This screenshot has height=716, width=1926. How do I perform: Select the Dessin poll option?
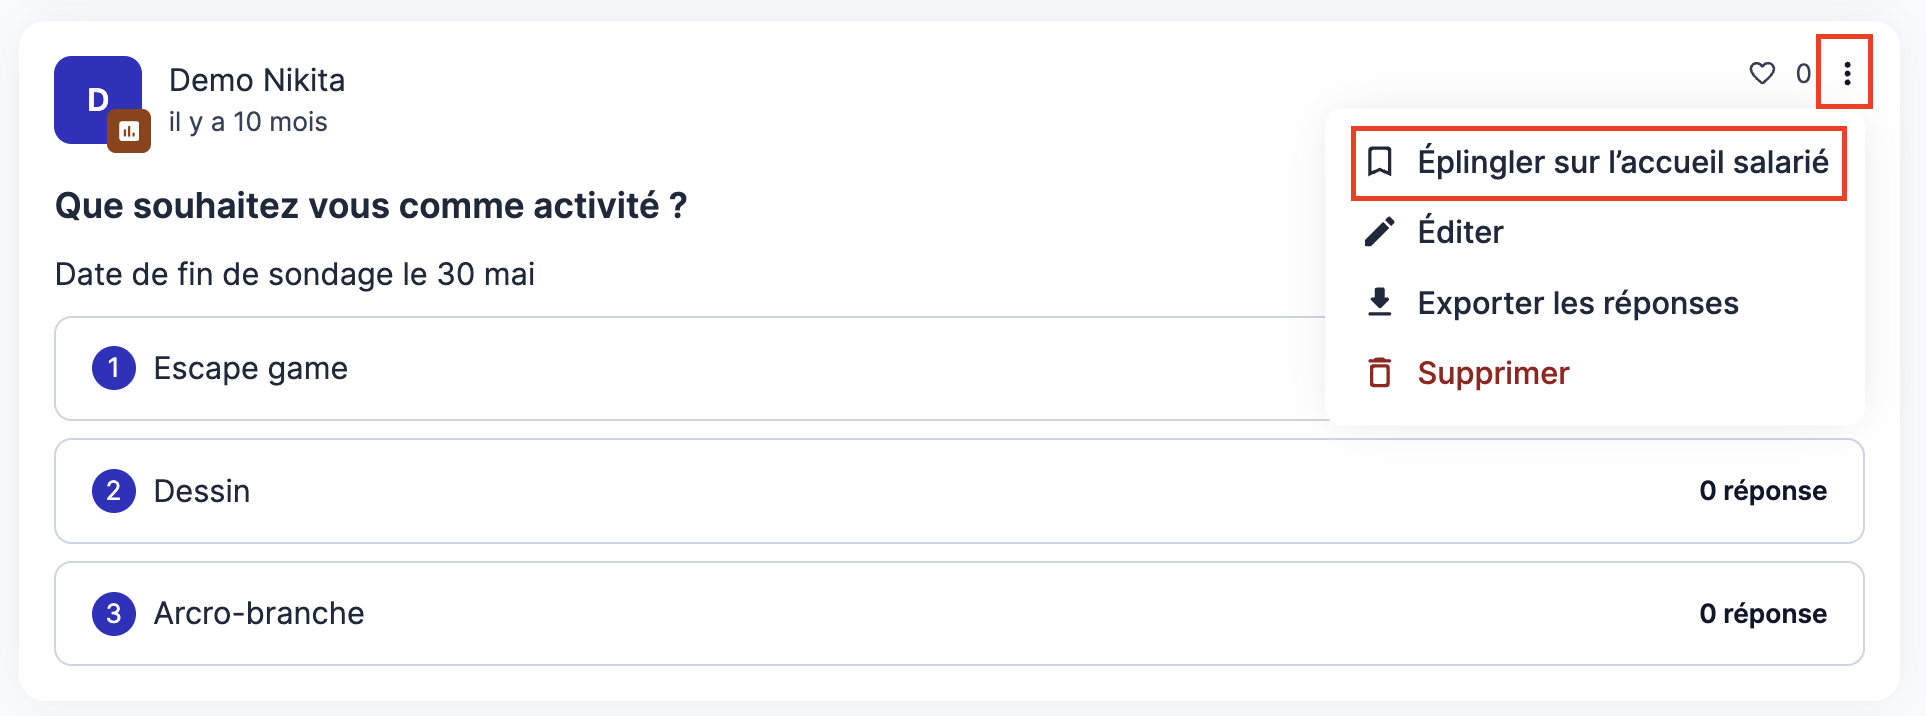959,491
